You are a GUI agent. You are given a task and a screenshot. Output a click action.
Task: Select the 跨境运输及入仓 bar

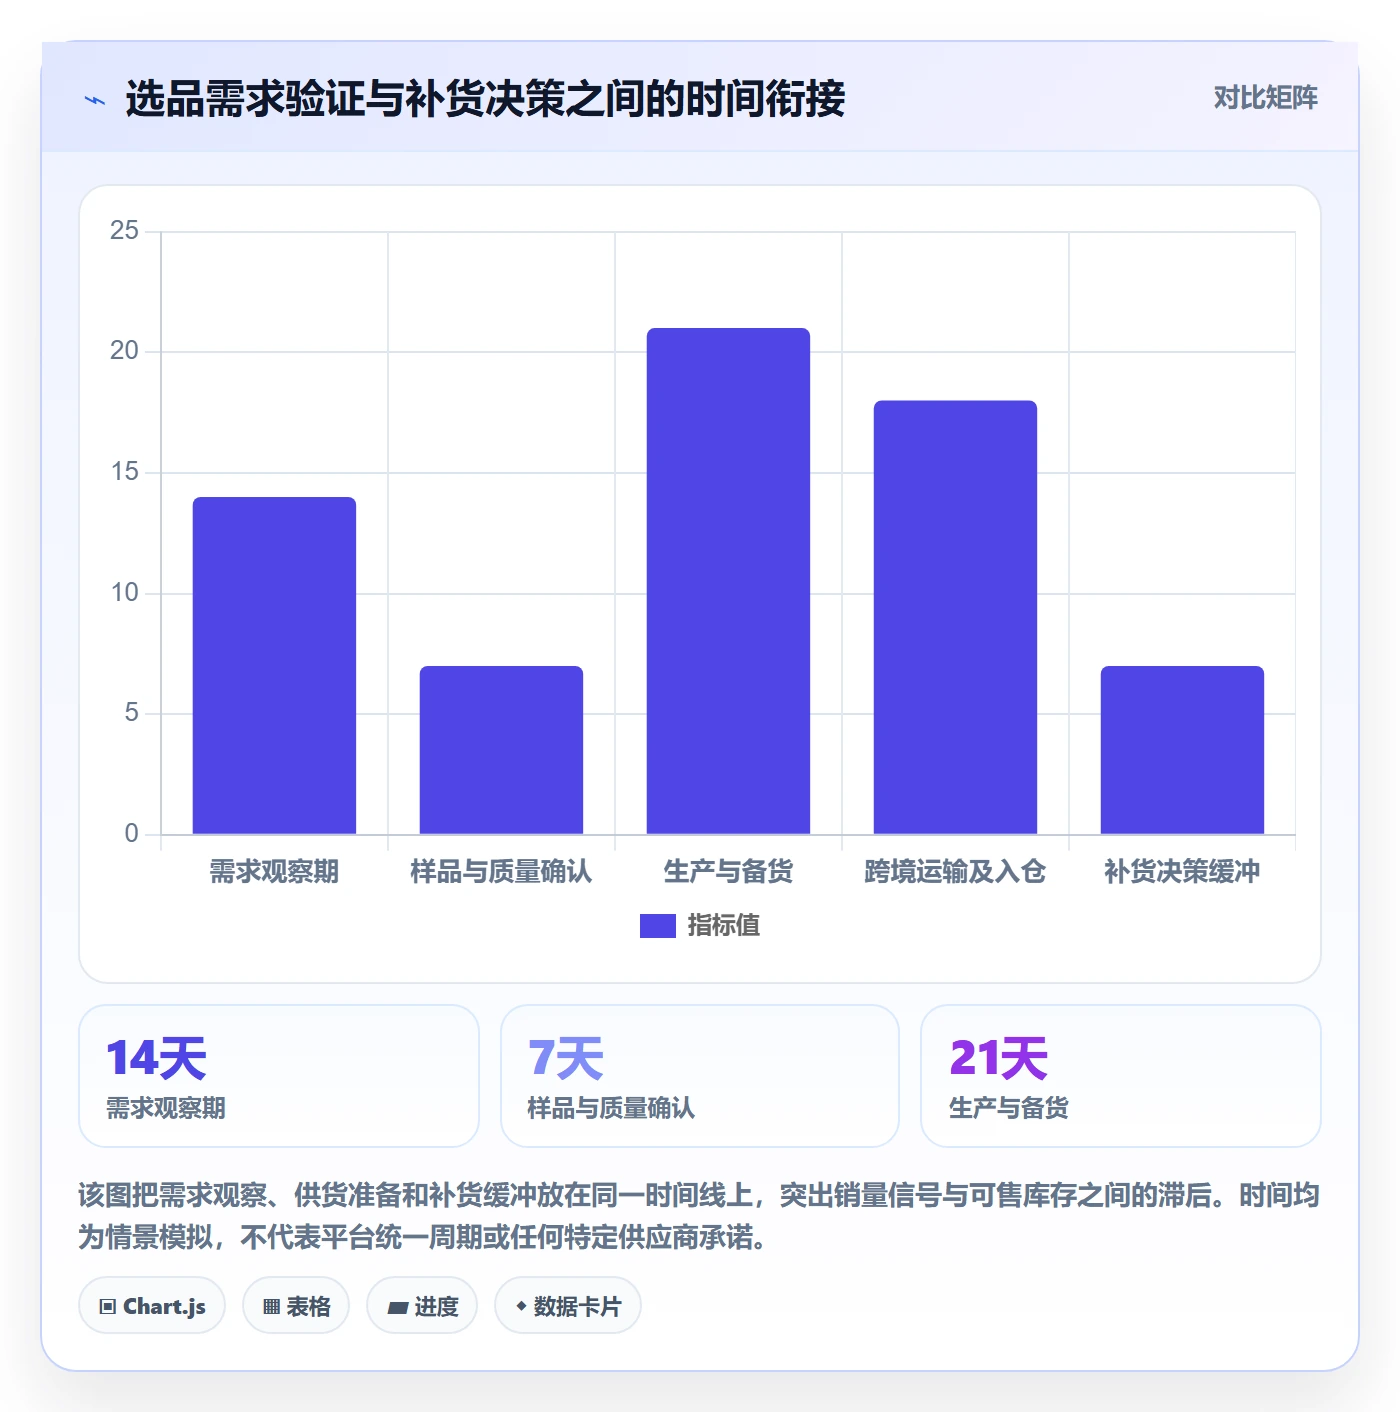pos(955,617)
